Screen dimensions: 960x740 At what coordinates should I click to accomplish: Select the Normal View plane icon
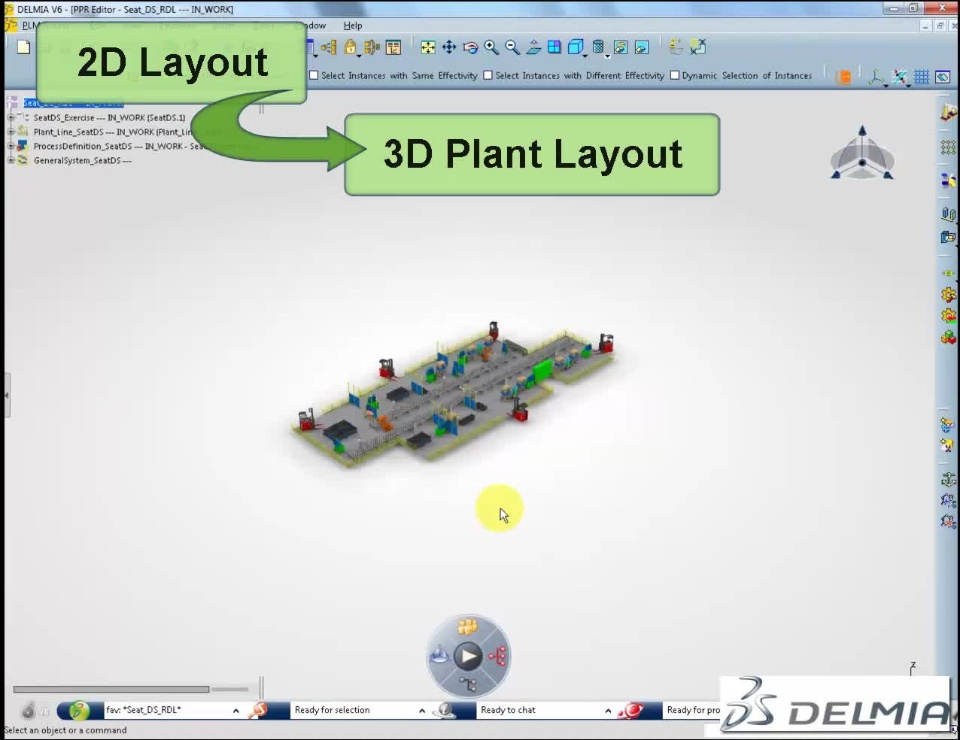click(x=533, y=47)
